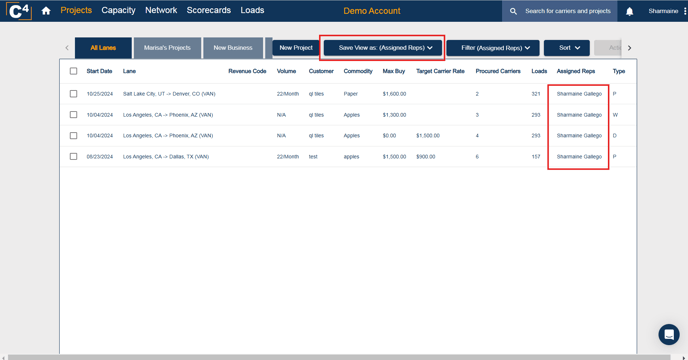Open the chat support bubble

pos(669,335)
